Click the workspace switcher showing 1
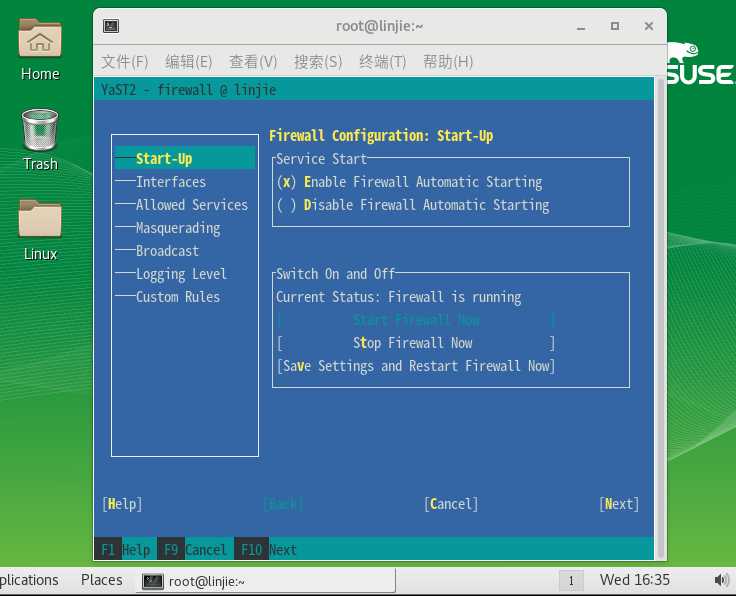This screenshot has height=596, width=736. pyautogui.click(x=571, y=581)
